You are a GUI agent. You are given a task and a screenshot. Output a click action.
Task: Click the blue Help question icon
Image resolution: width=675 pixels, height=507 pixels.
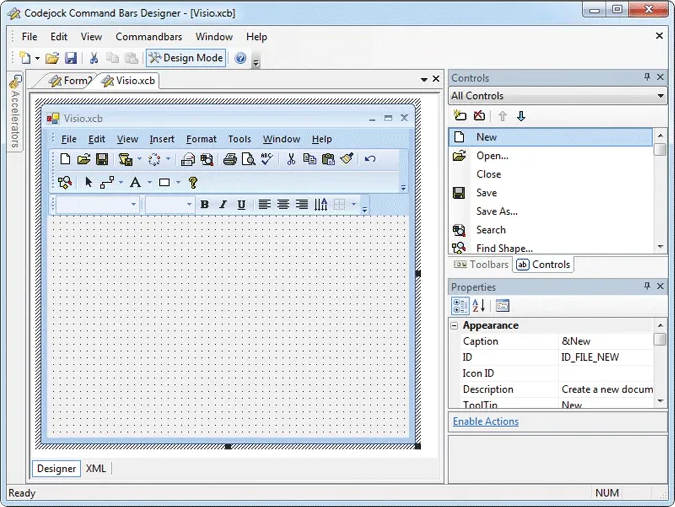coord(240,58)
